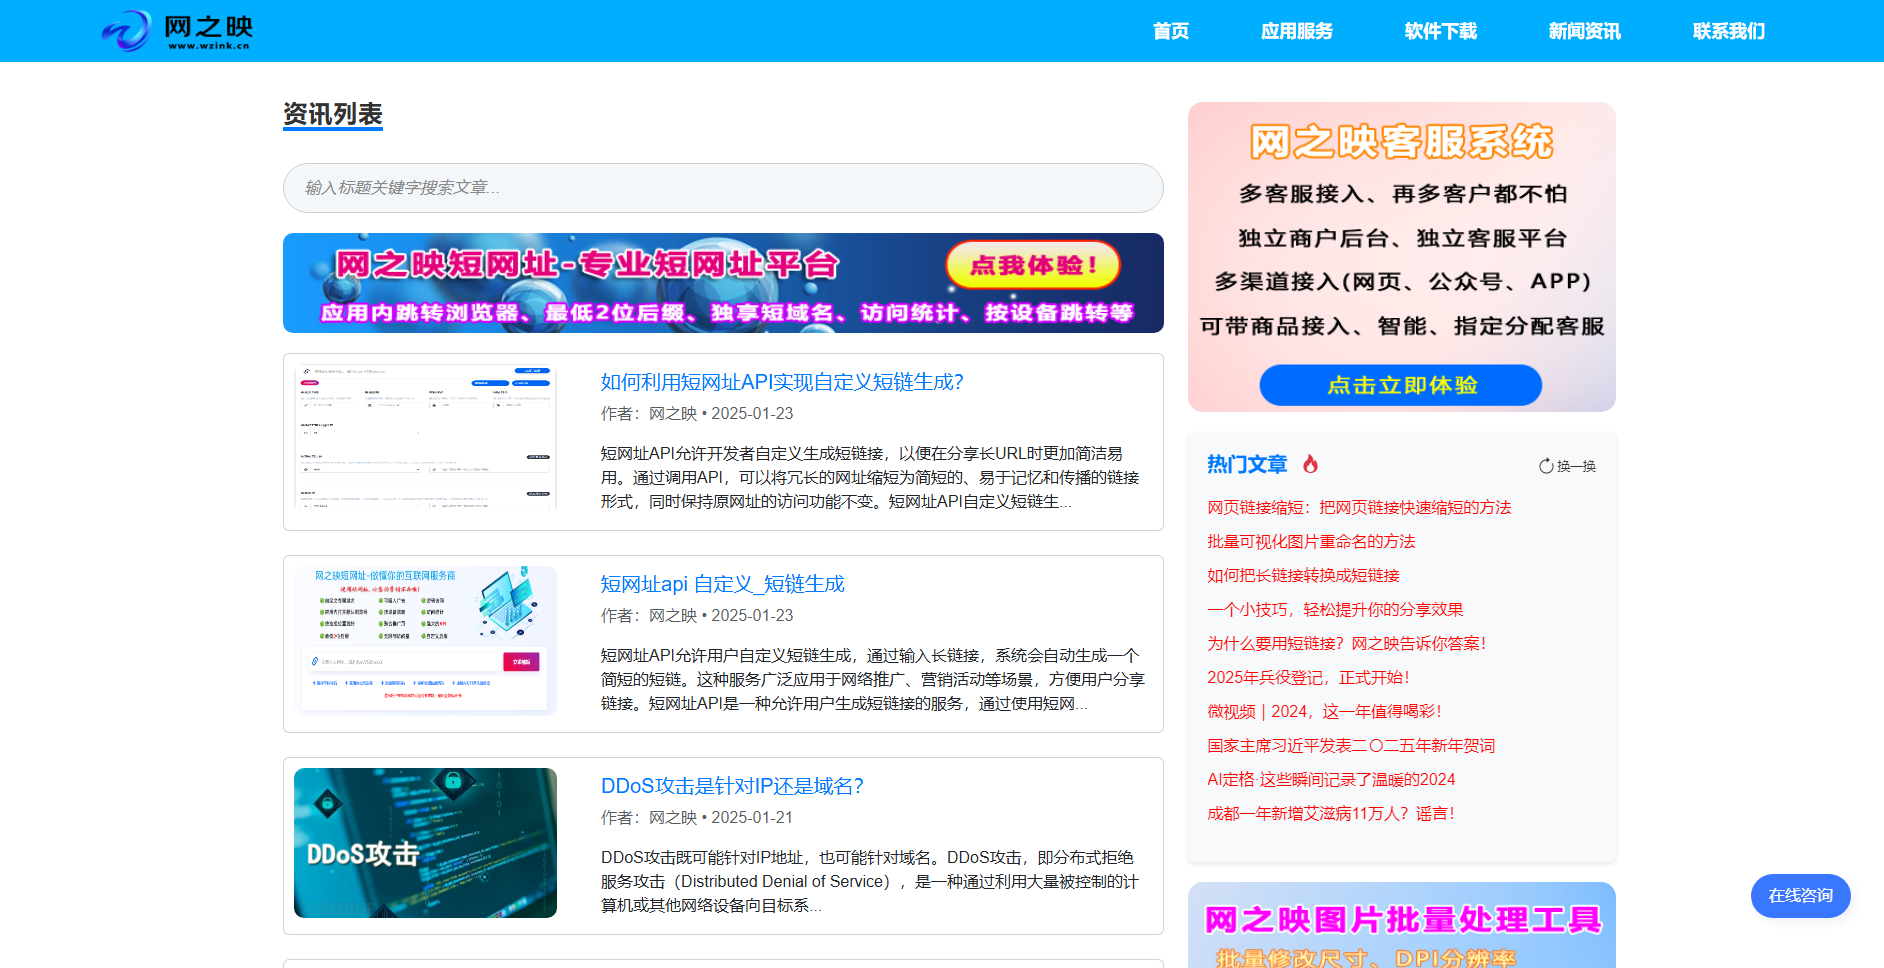Open the 在线咨询 chat button
The image size is (1884, 968).
1800,896
